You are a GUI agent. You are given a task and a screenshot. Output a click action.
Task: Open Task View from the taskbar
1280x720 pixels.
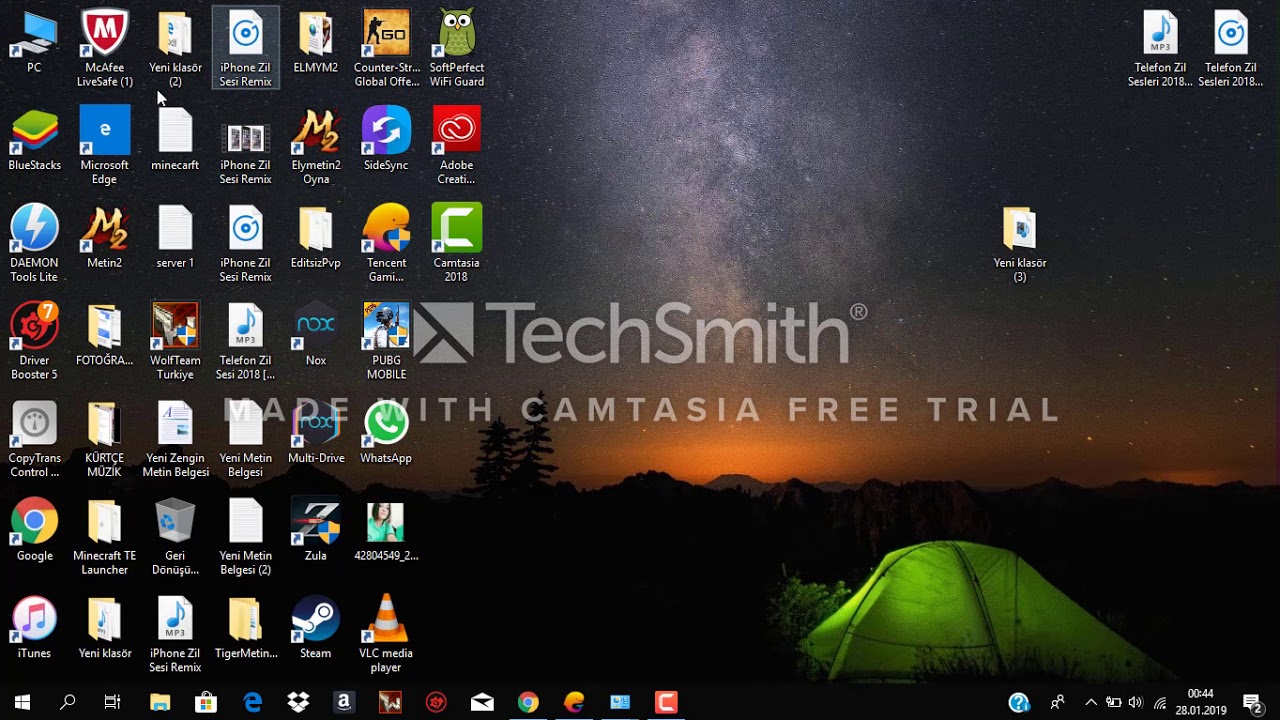[x=112, y=703]
